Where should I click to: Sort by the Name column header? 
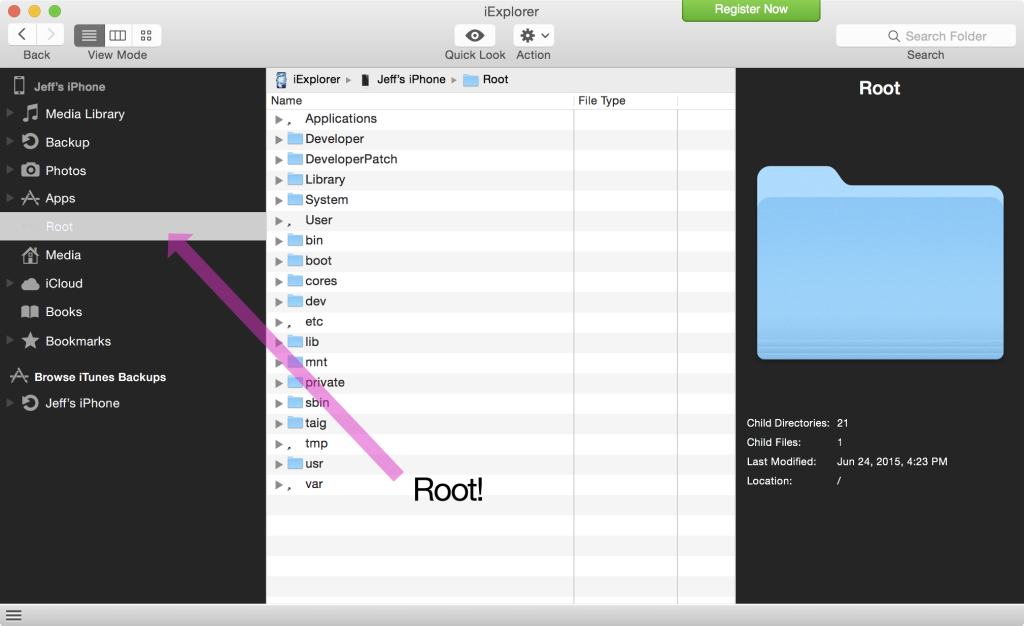click(x=420, y=101)
